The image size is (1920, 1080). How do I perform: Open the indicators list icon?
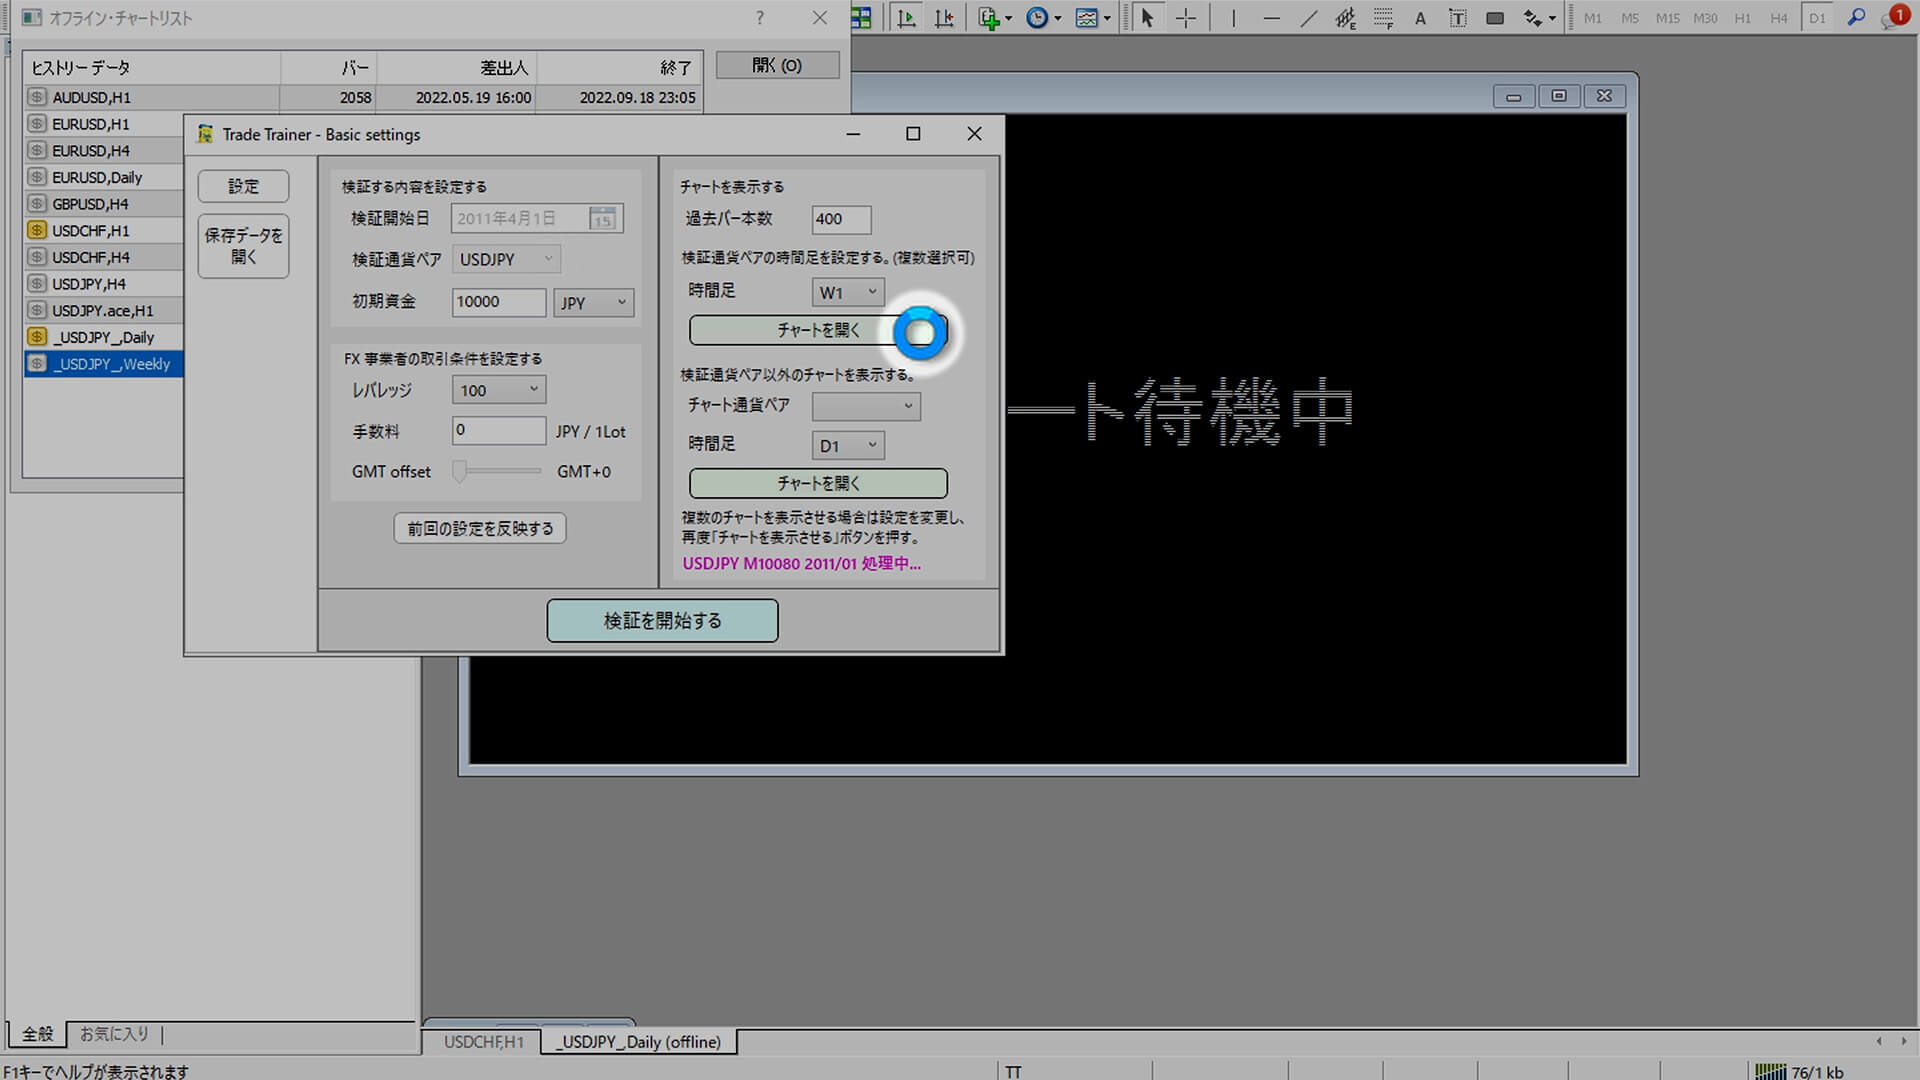(x=993, y=18)
